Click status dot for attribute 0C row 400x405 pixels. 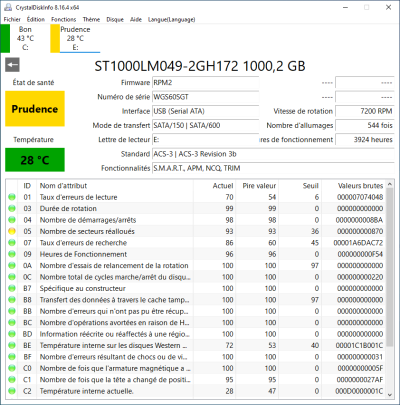click(12, 277)
